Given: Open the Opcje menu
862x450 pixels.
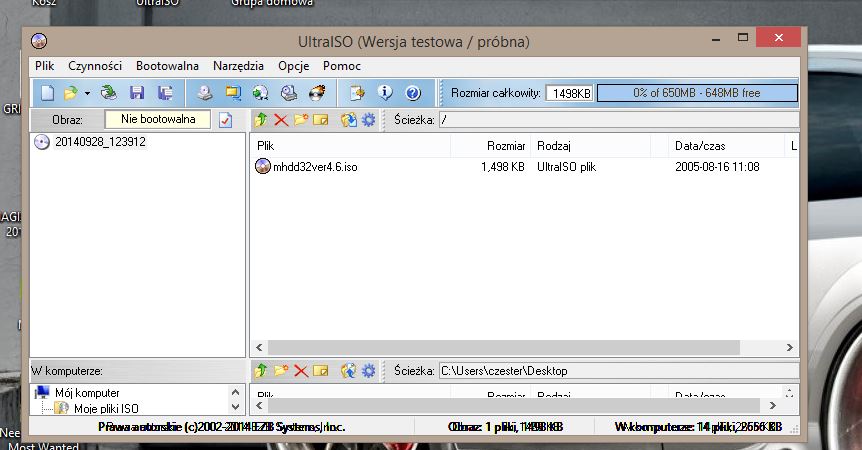Looking at the screenshot, I should (x=294, y=66).
